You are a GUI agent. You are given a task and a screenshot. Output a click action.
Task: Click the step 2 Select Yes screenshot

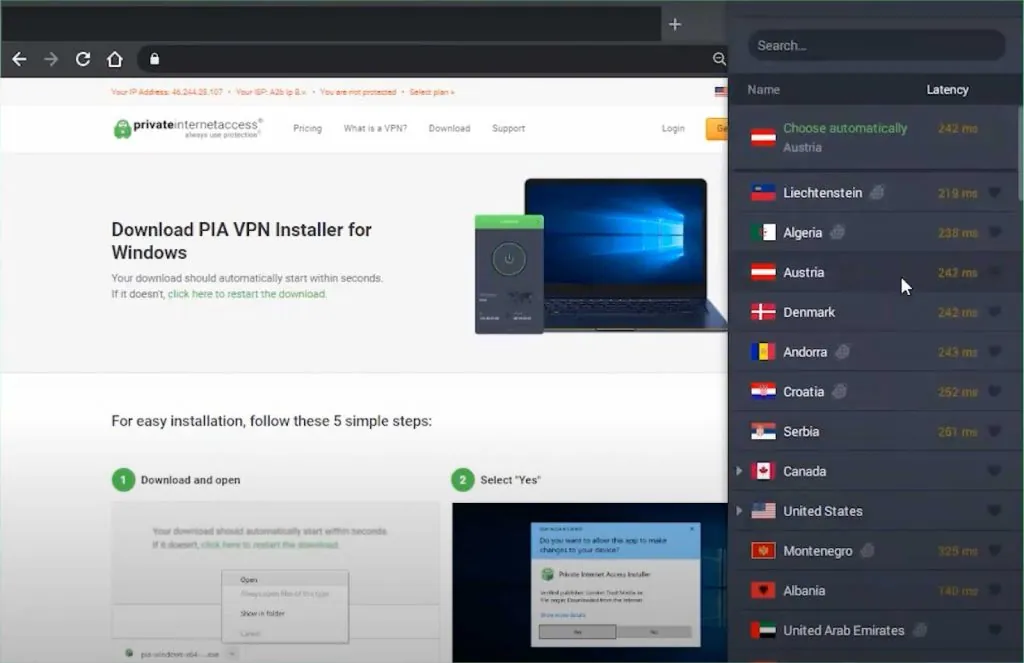(590, 582)
